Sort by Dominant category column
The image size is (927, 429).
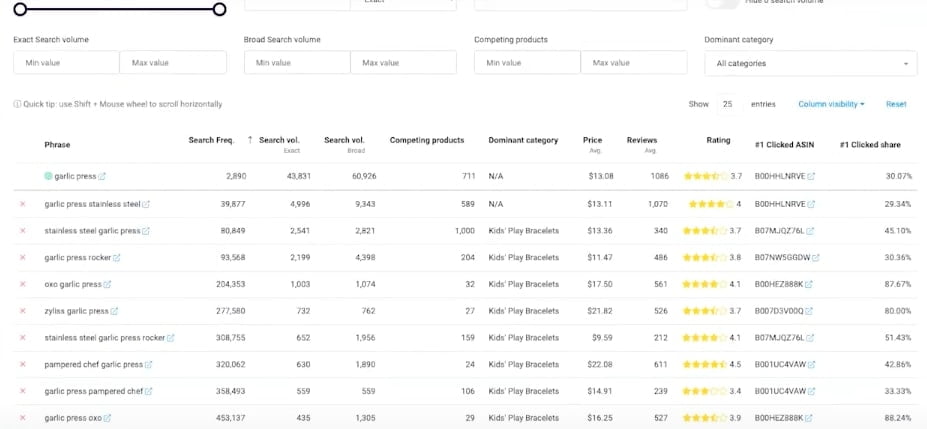tap(523, 141)
